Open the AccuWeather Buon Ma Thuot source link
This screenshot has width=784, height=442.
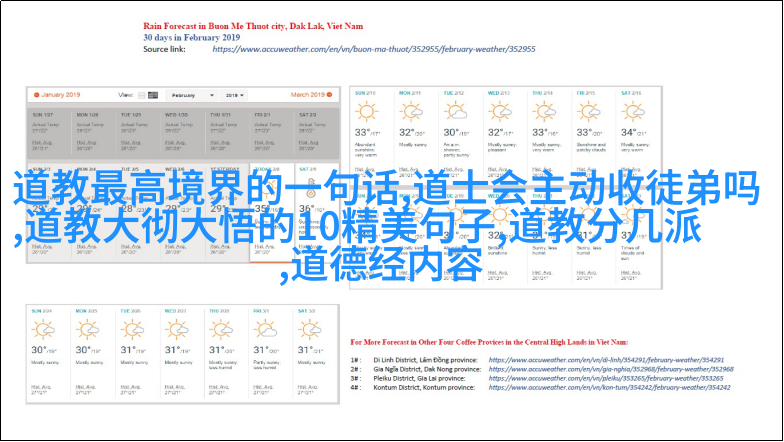(x=374, y=49)
